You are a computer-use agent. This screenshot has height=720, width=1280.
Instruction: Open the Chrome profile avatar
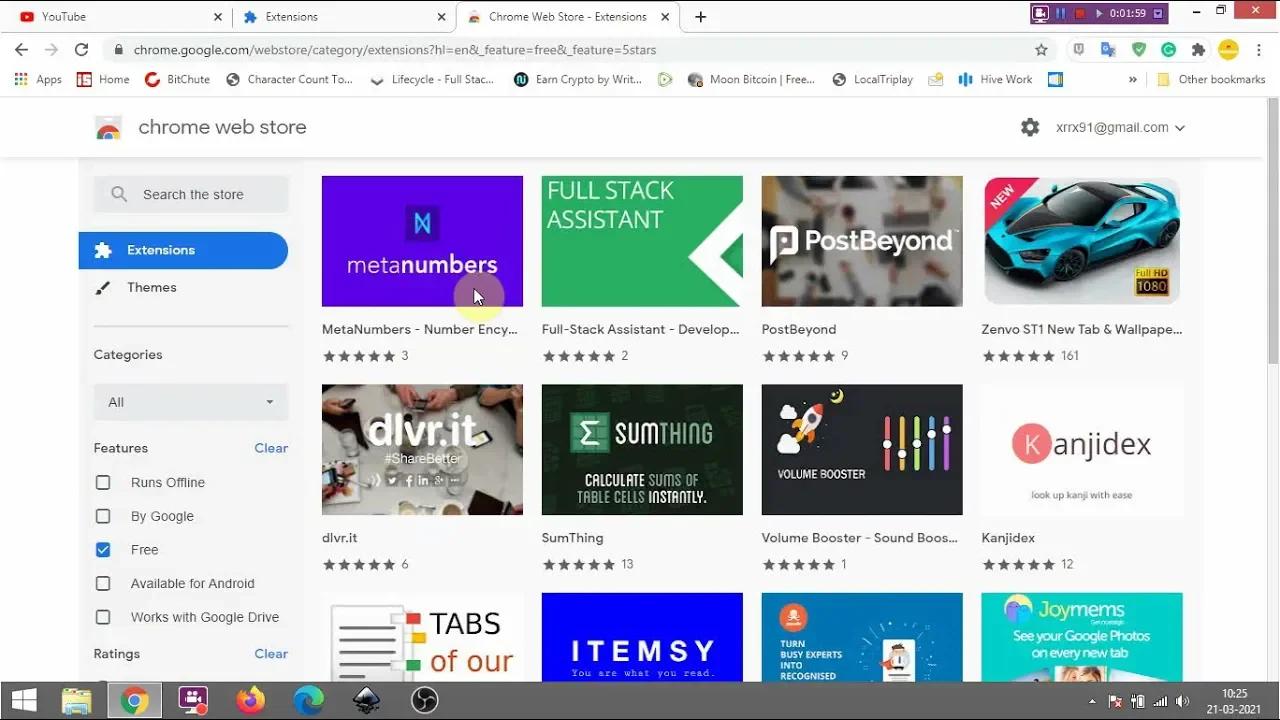point(1229,49)
